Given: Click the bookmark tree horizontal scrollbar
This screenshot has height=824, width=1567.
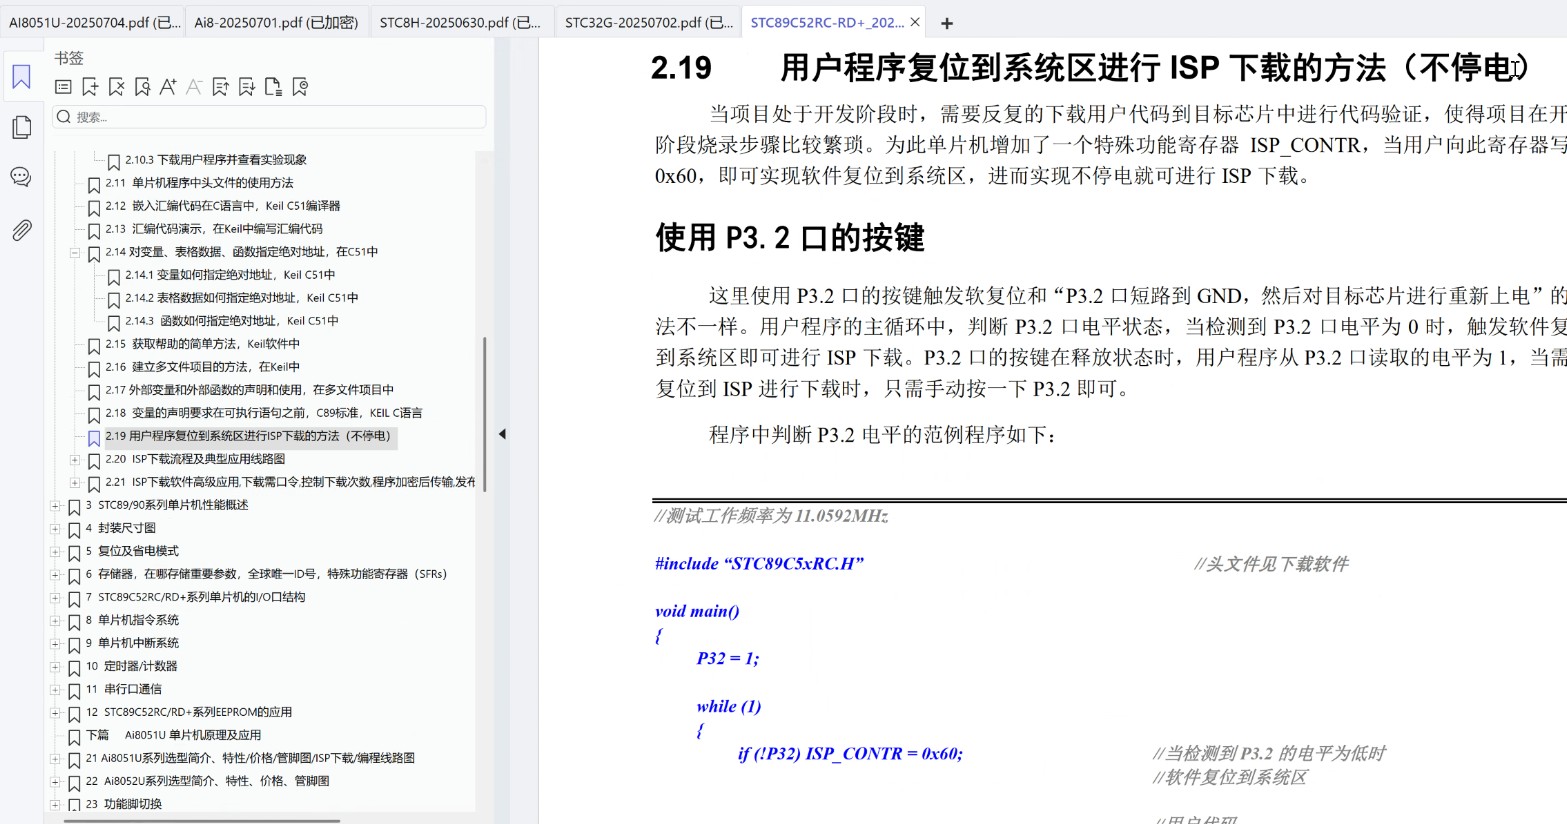Looking at the screenshot, I should point(202,820).
